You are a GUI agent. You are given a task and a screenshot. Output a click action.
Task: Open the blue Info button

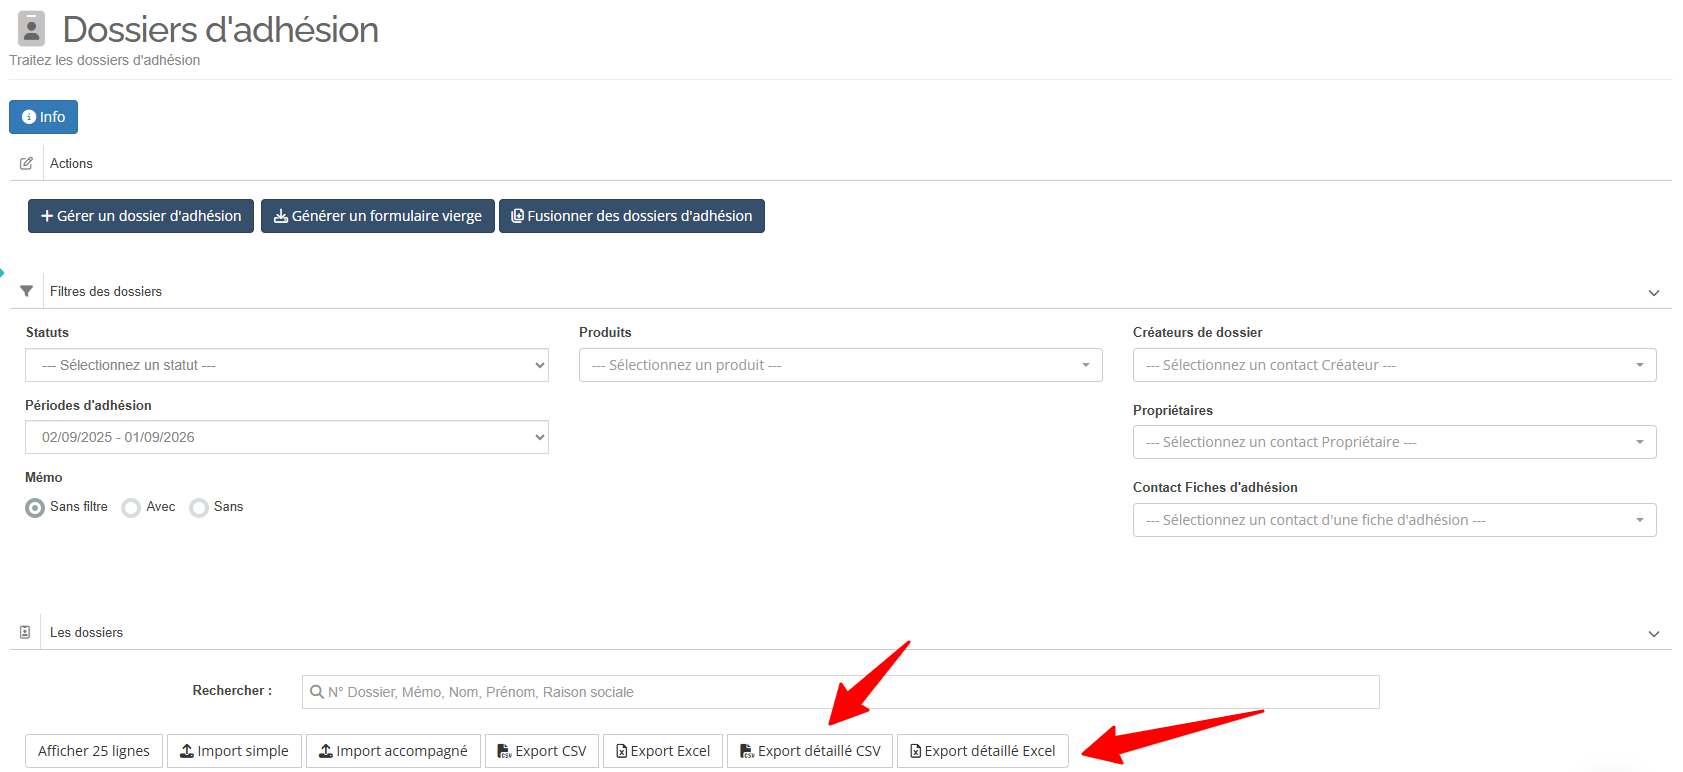click(43, 117)
